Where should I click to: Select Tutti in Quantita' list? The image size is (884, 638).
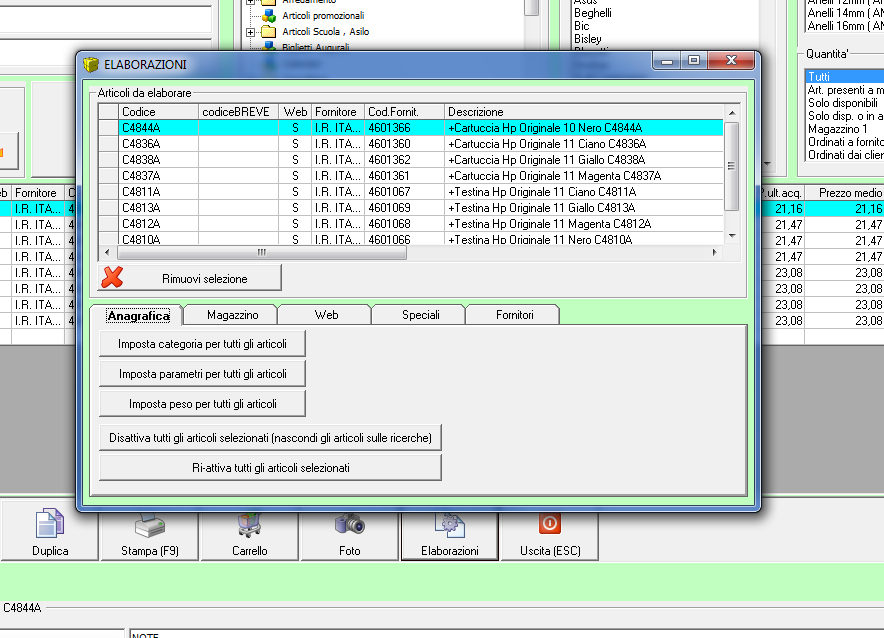[x=845, y=77]
